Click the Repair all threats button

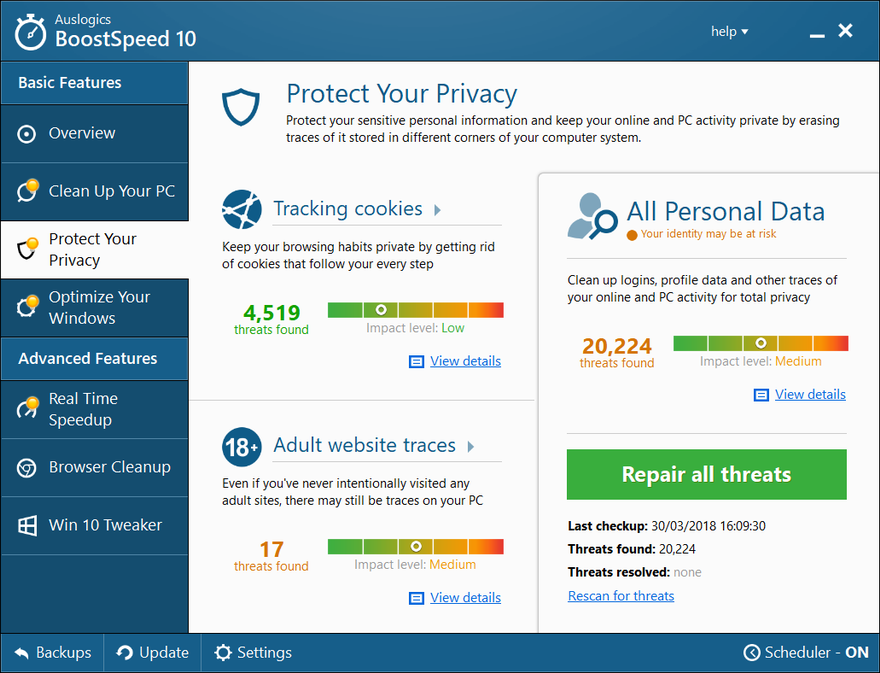(x=706, y=474)
